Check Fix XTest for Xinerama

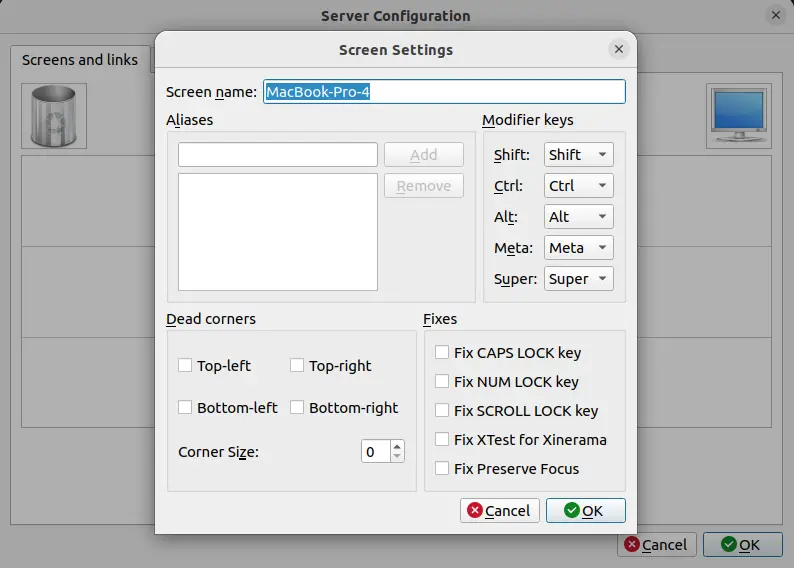(x=442, y=439)
